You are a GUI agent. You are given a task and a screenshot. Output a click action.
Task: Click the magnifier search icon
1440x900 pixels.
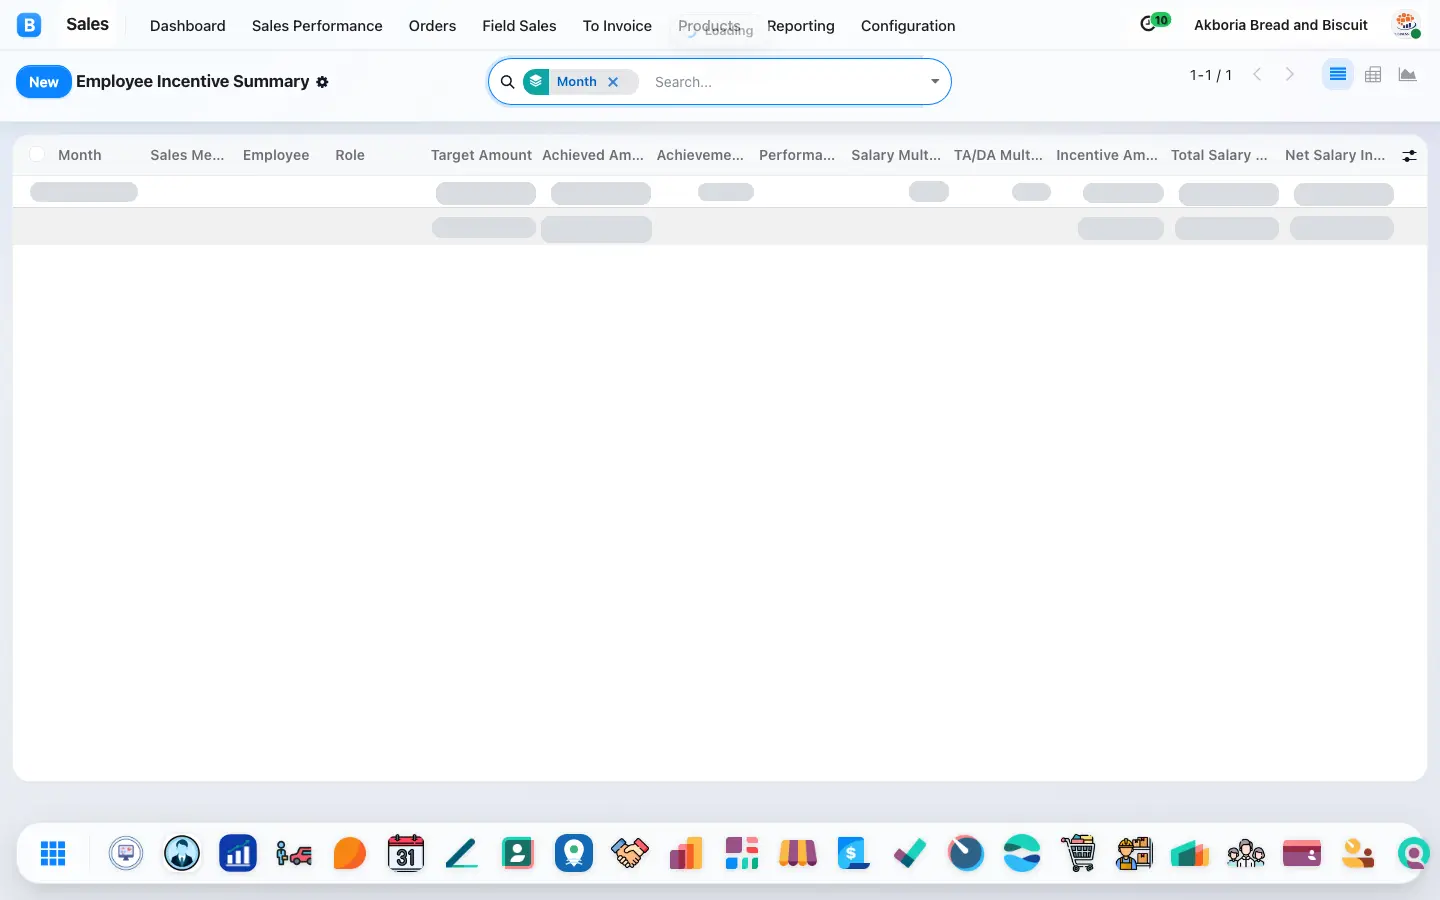coord(508,82)
